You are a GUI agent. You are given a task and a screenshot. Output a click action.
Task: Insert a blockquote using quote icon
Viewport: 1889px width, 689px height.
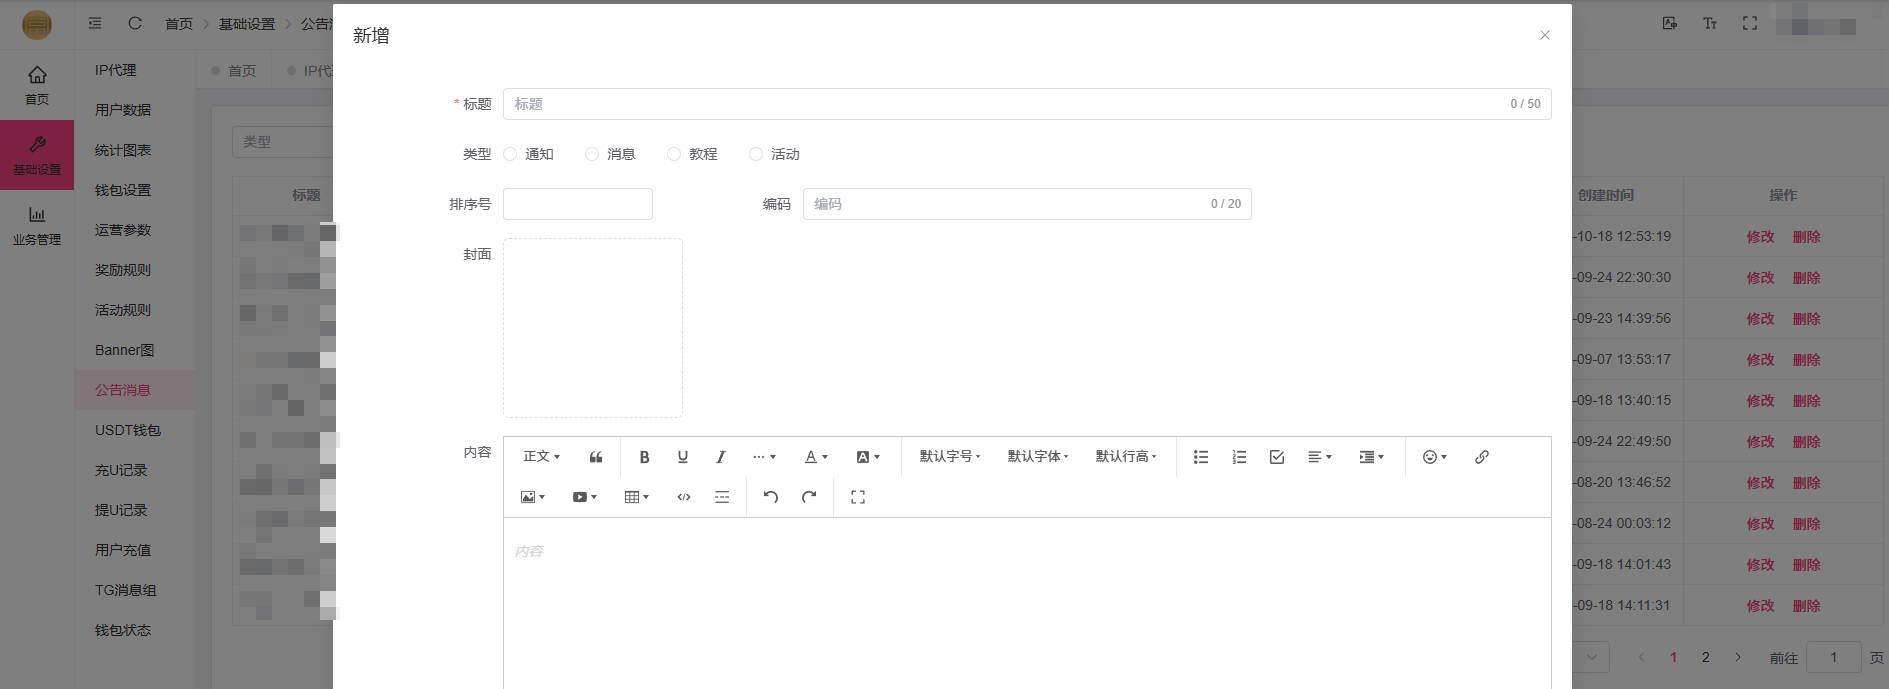point(596,457)
